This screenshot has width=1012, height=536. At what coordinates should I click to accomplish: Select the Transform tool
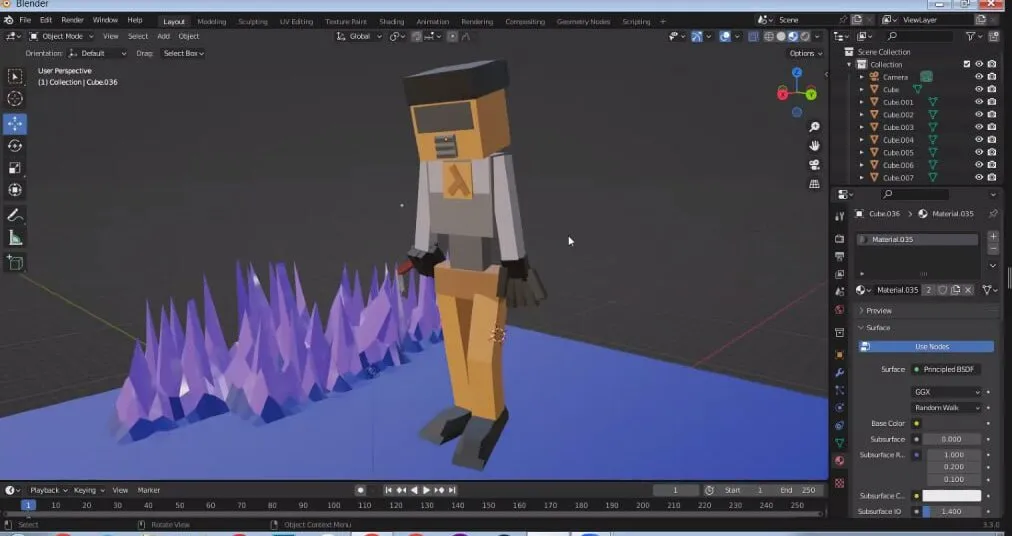(x=15, y=190)
